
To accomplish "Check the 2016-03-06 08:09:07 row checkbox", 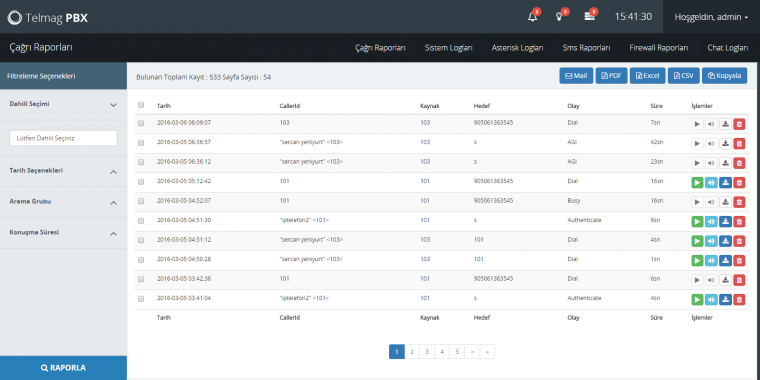I will (141, 124).
